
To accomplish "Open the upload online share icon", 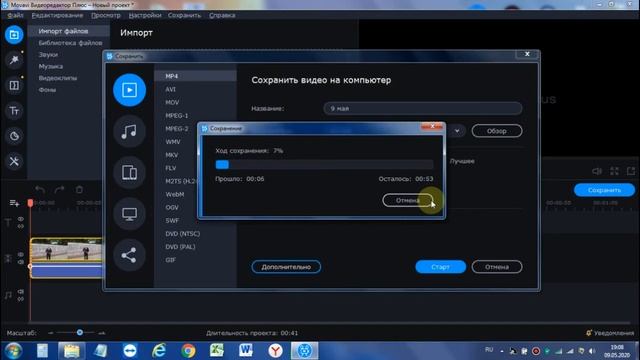I will pyautogui.click(x=129, y=256).
